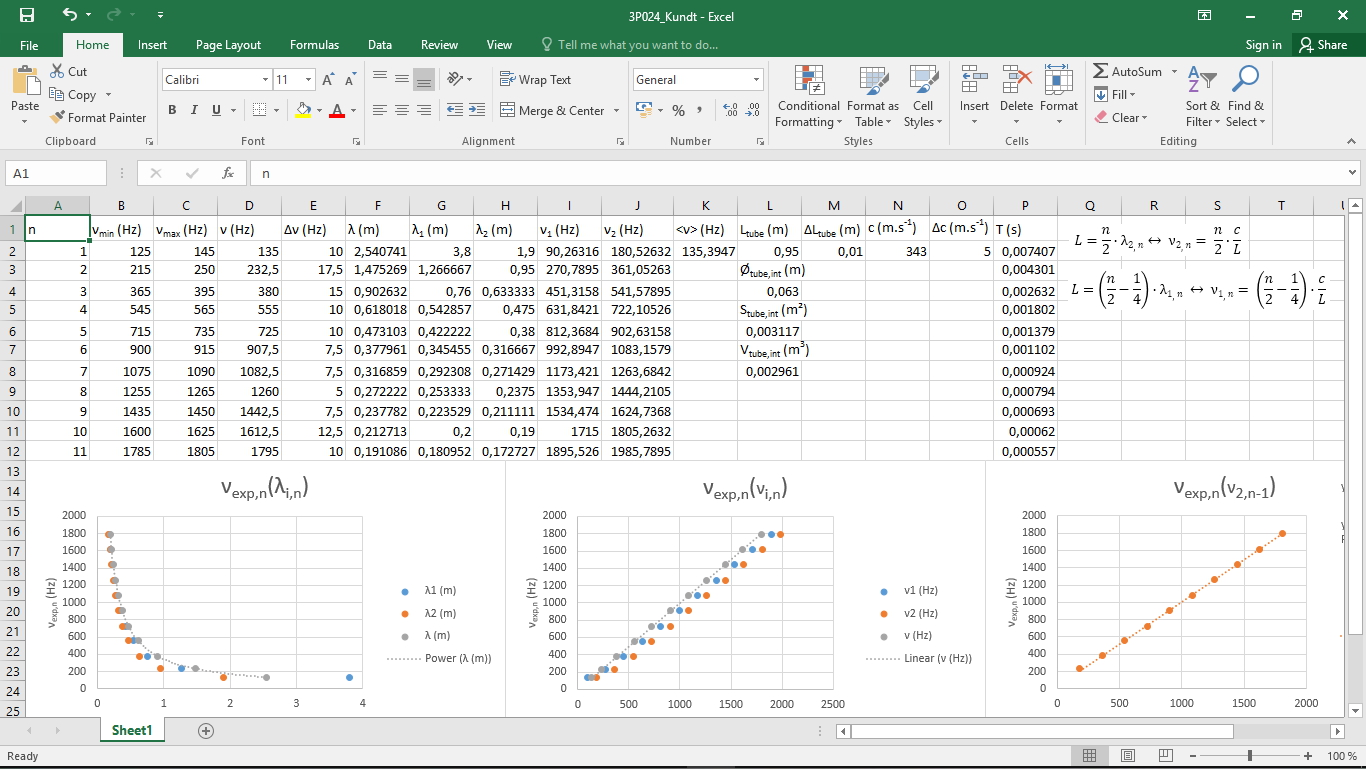The width and height of the screenshot is (1366, 769).
Task: Switch to the Formulas ribbon tab
Action: [x=314, y=45]
